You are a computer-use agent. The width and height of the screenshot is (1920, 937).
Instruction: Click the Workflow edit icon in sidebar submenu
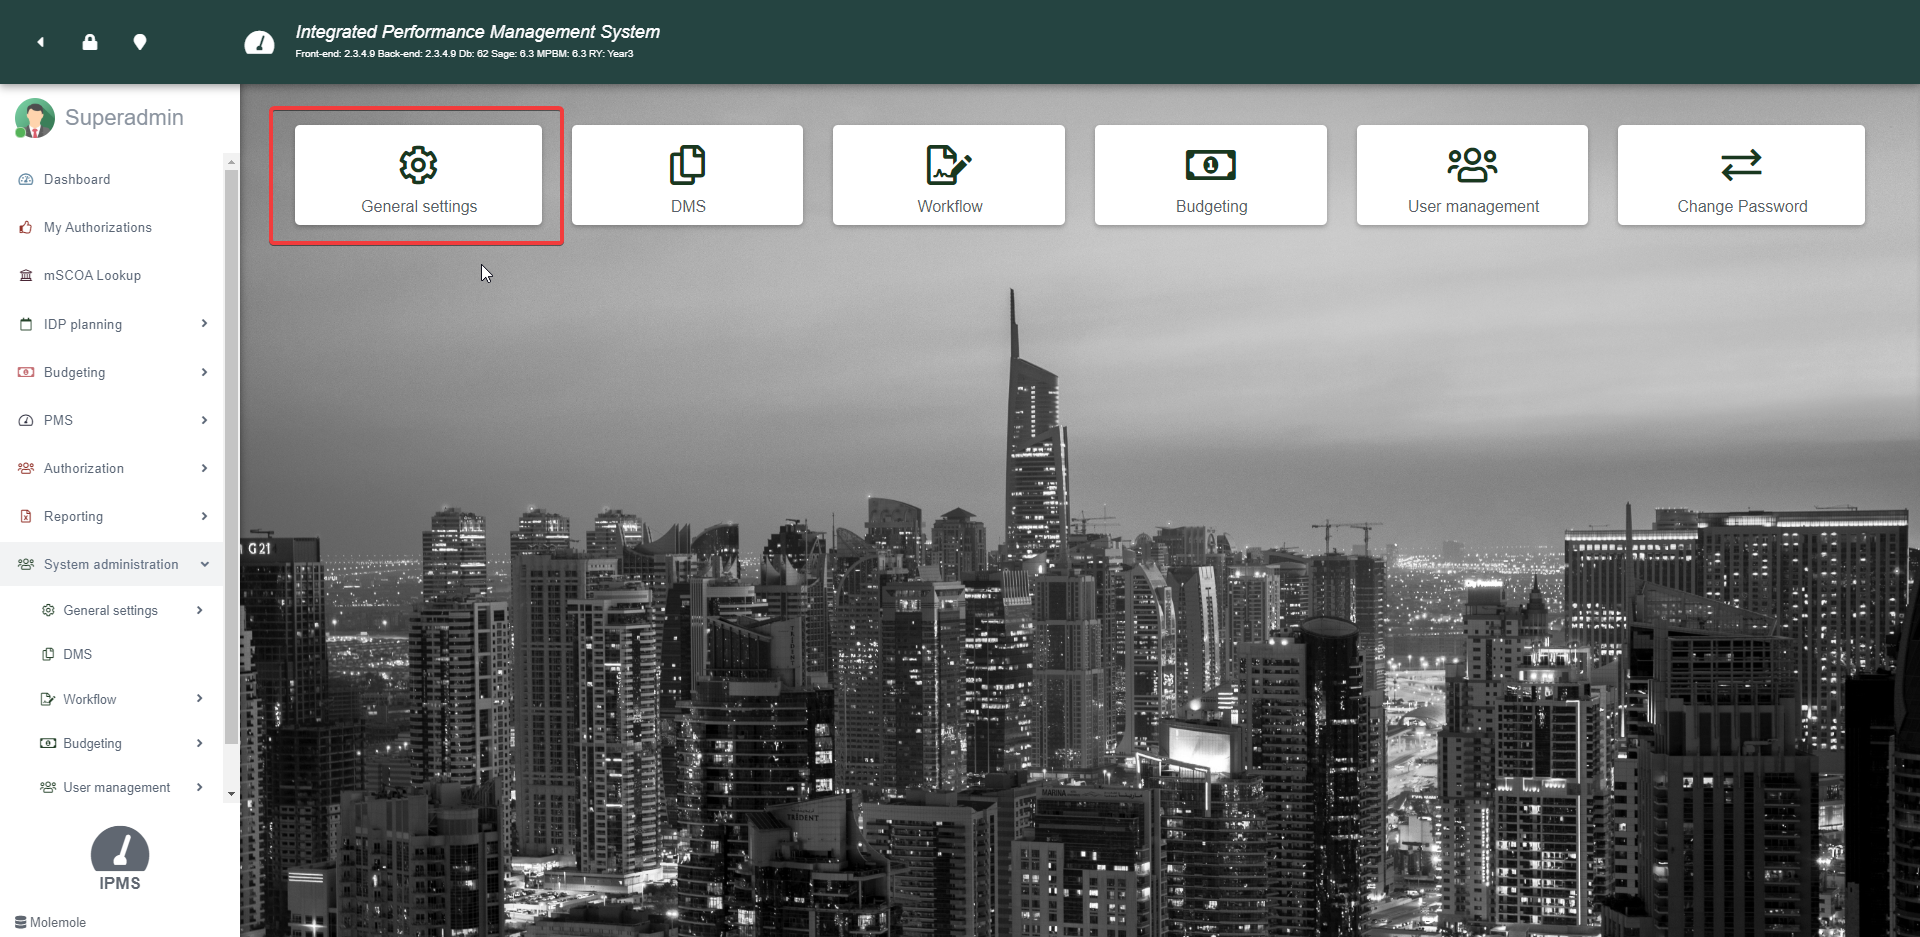[48, 699]
